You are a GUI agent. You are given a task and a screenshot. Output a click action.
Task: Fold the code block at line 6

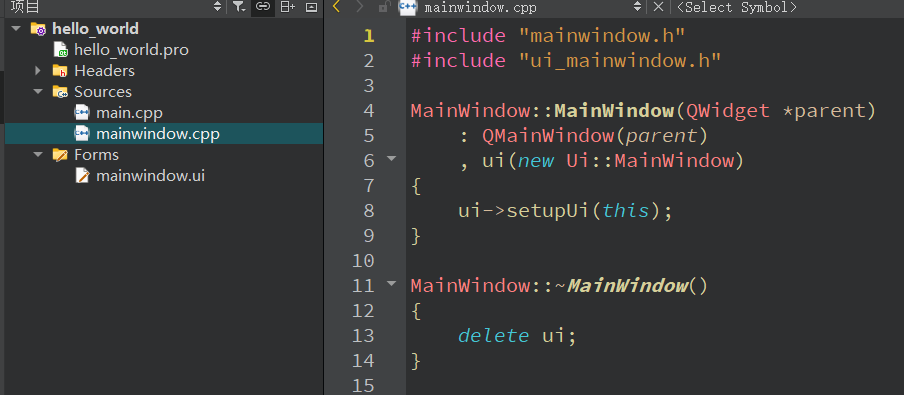tap(391, 158)
